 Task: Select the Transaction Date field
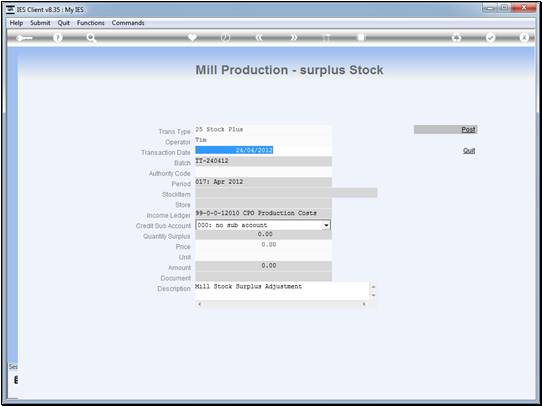point(263,150)
